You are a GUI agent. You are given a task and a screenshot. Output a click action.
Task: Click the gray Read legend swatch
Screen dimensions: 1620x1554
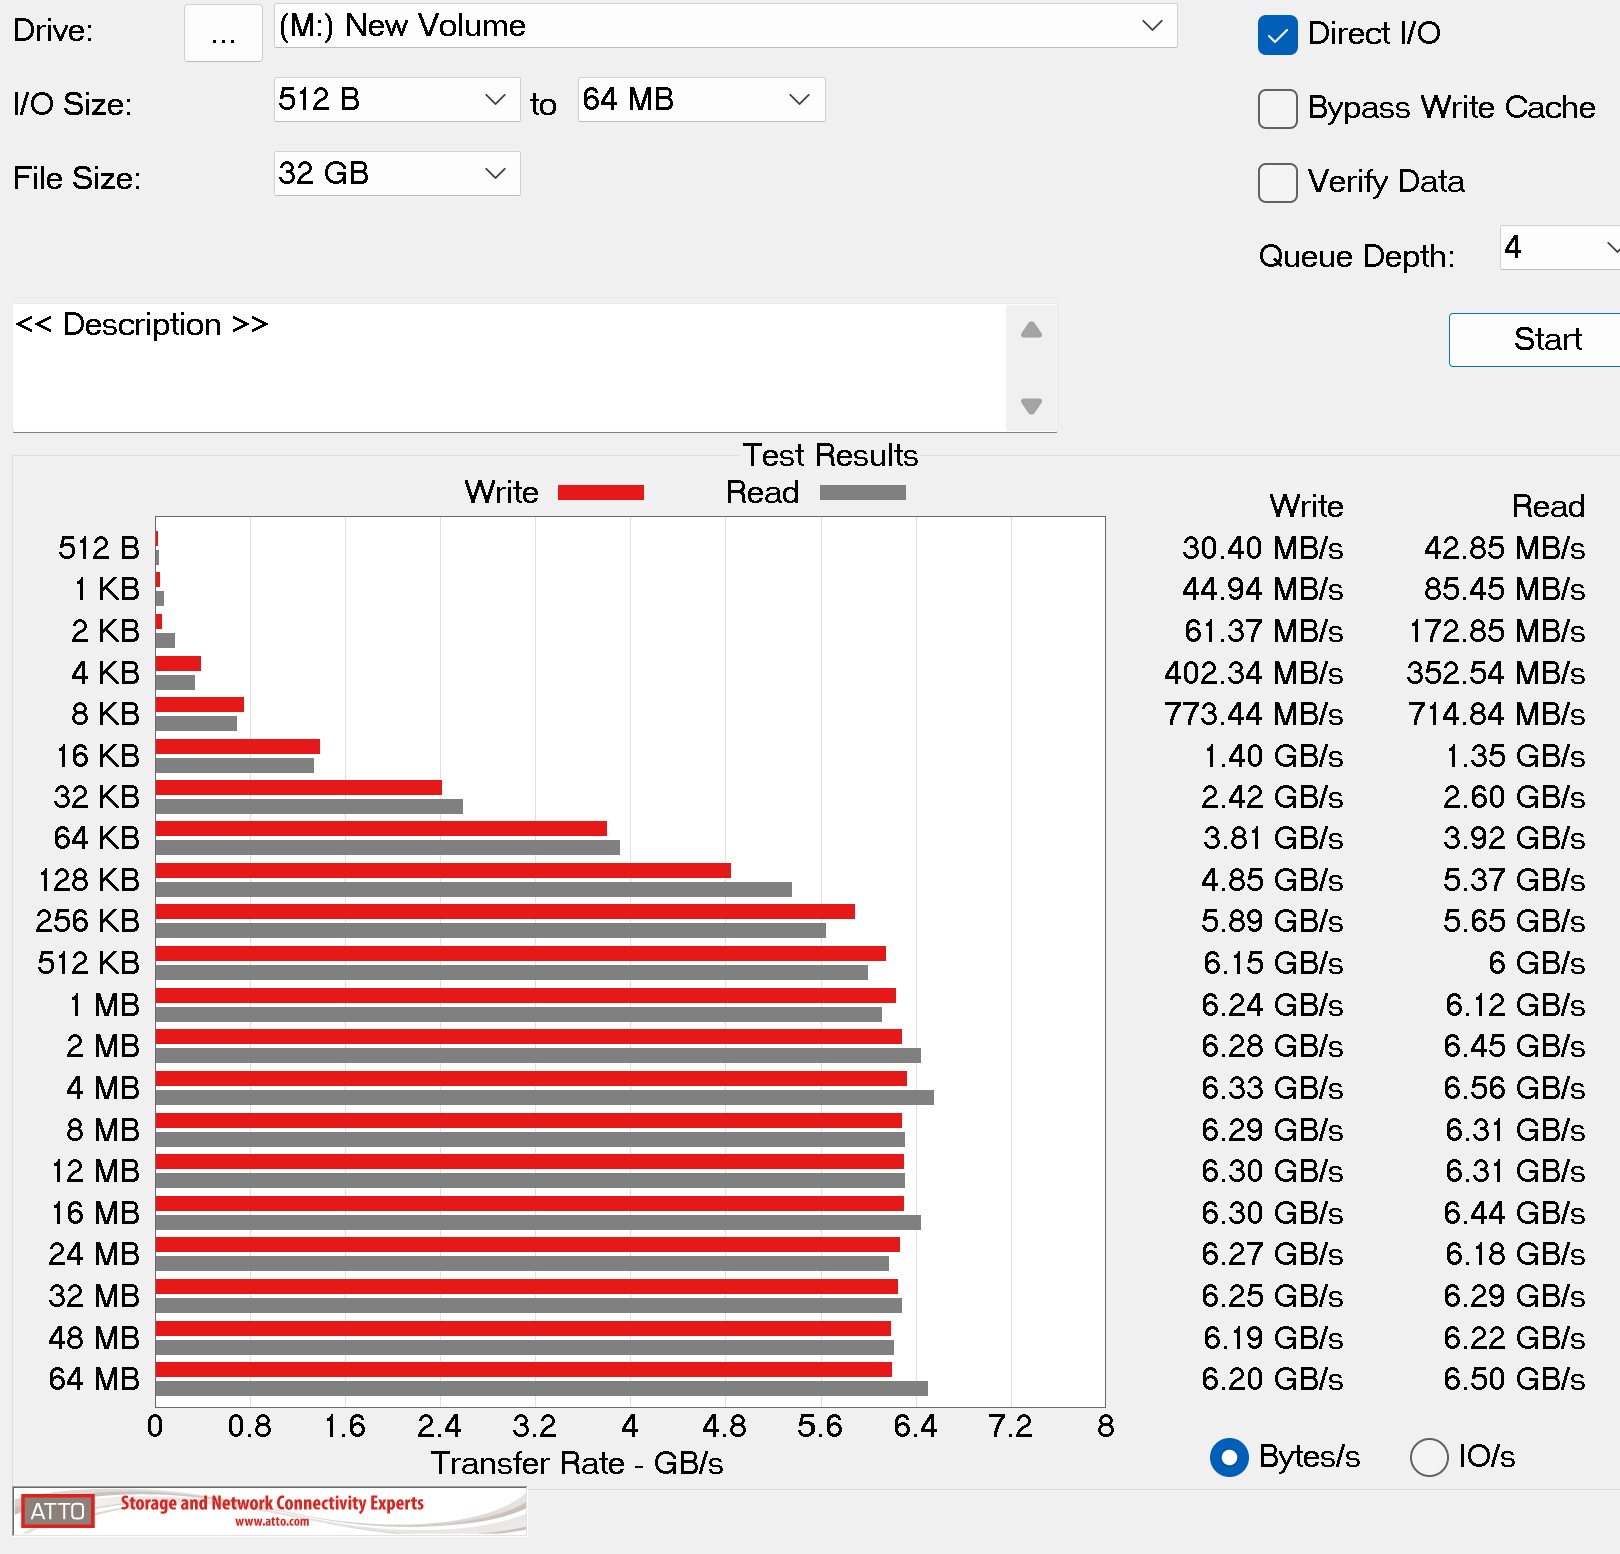(x=862, y=492)
